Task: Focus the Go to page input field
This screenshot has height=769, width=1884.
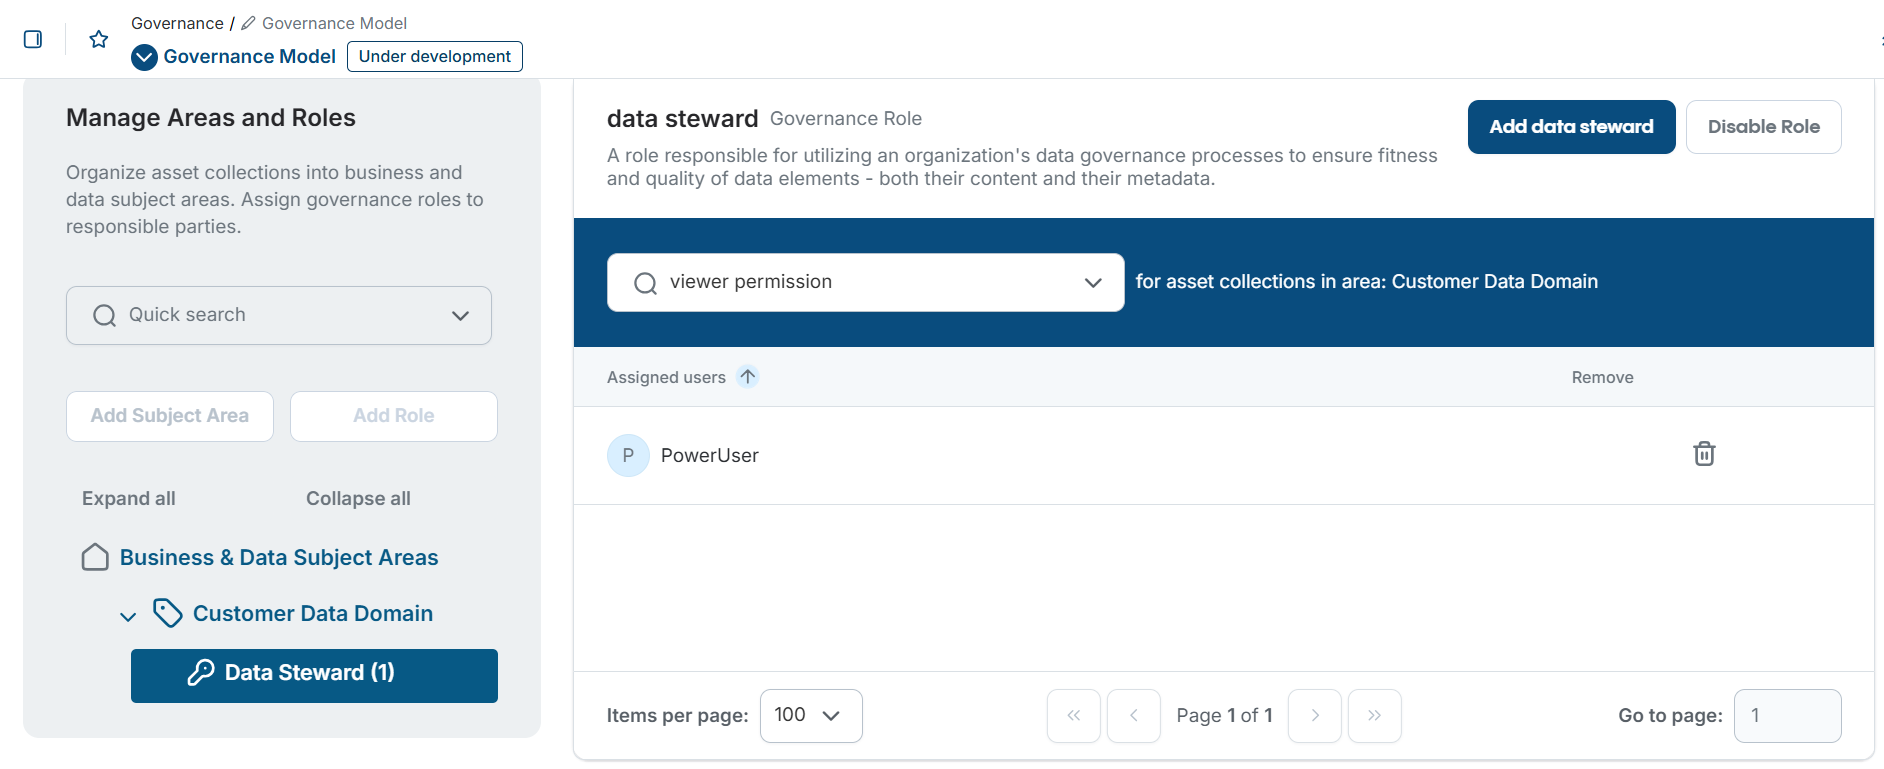Action: coord(1787,715)
